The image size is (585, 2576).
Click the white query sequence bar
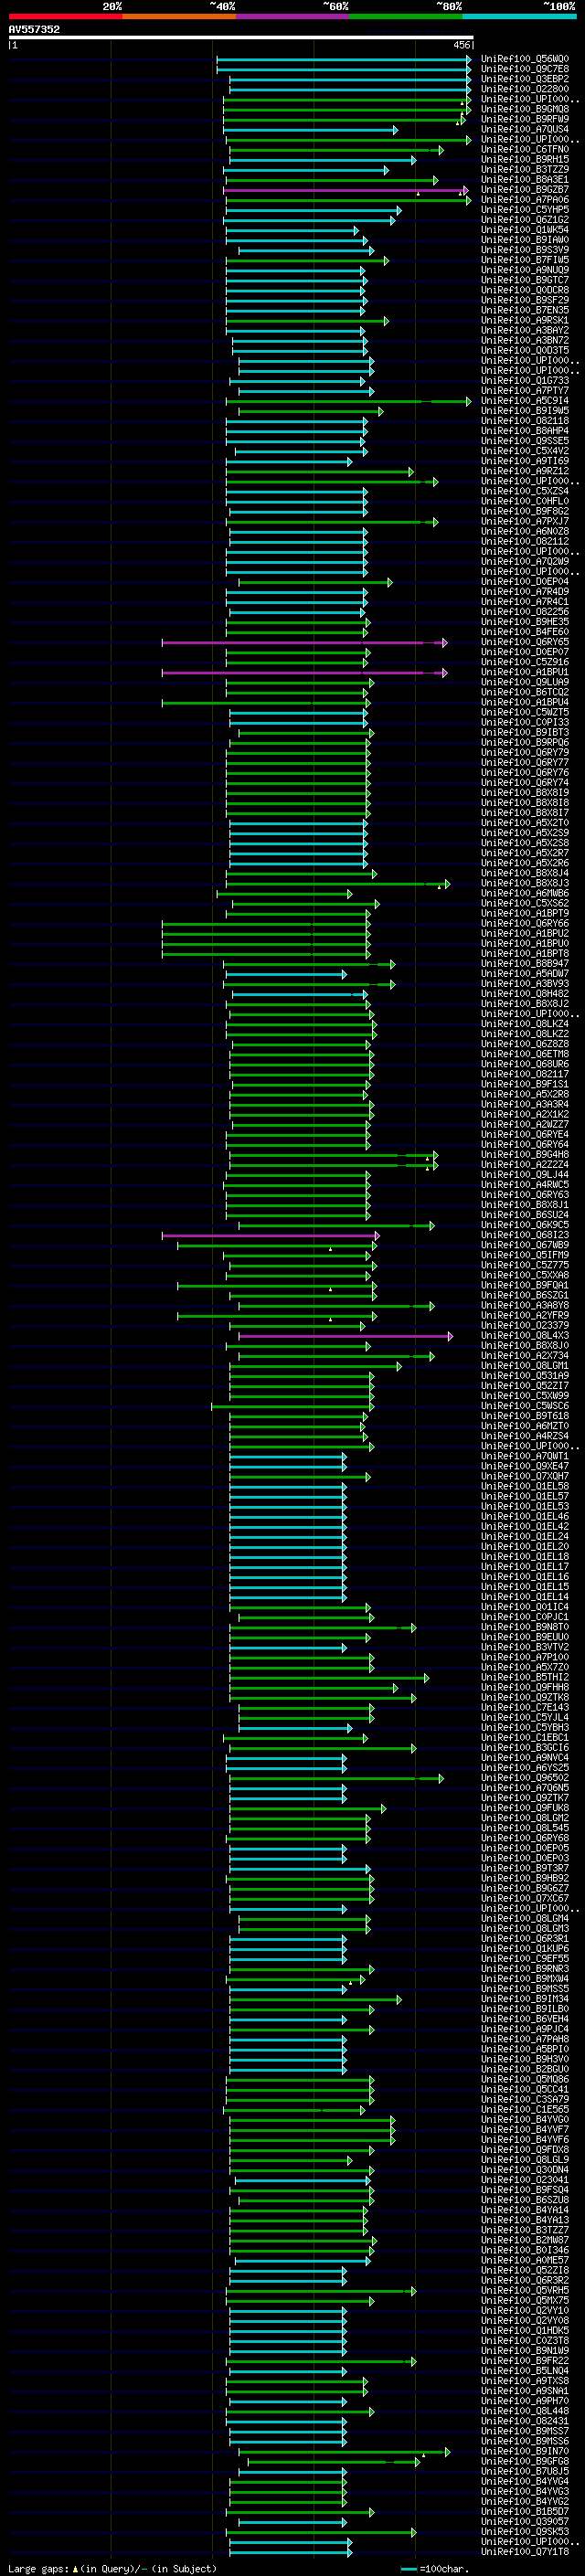[x=241, y=37]
